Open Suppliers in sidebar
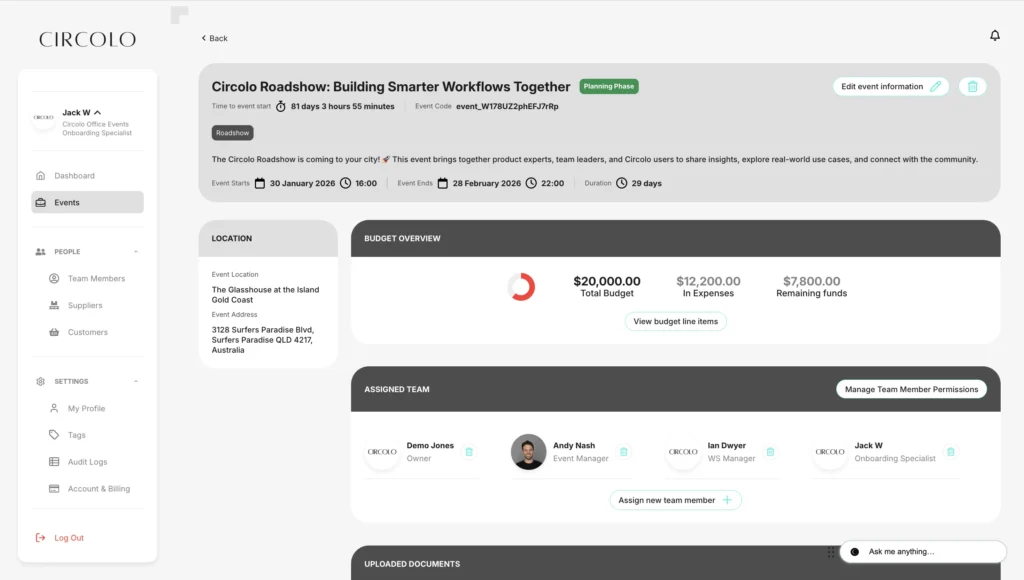 pos(85,306)
